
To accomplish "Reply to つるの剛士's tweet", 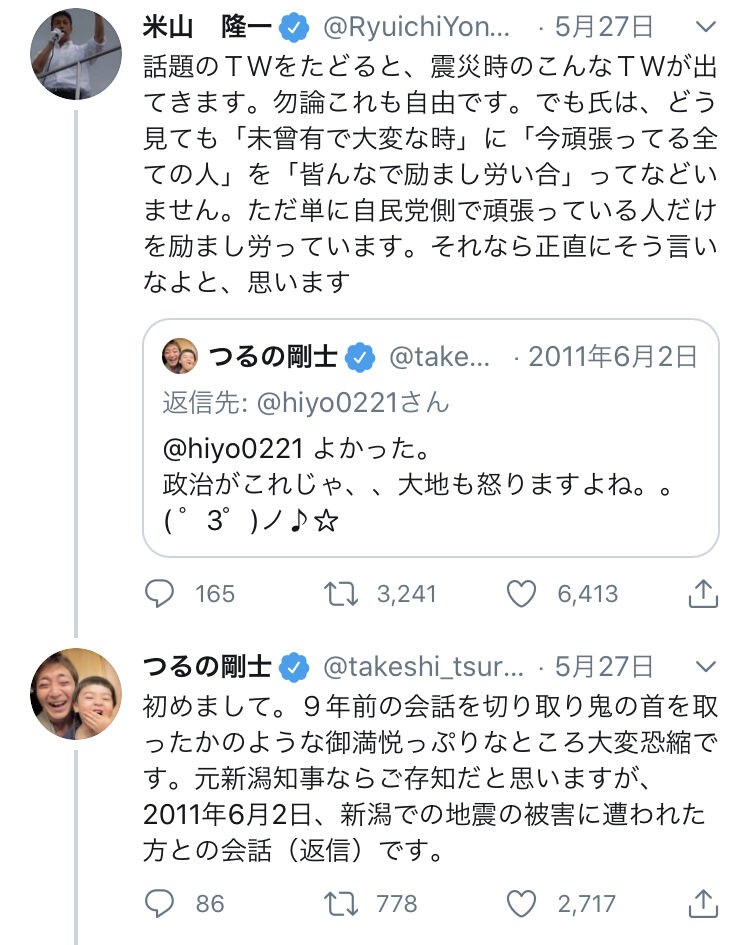I will (161, 904).
